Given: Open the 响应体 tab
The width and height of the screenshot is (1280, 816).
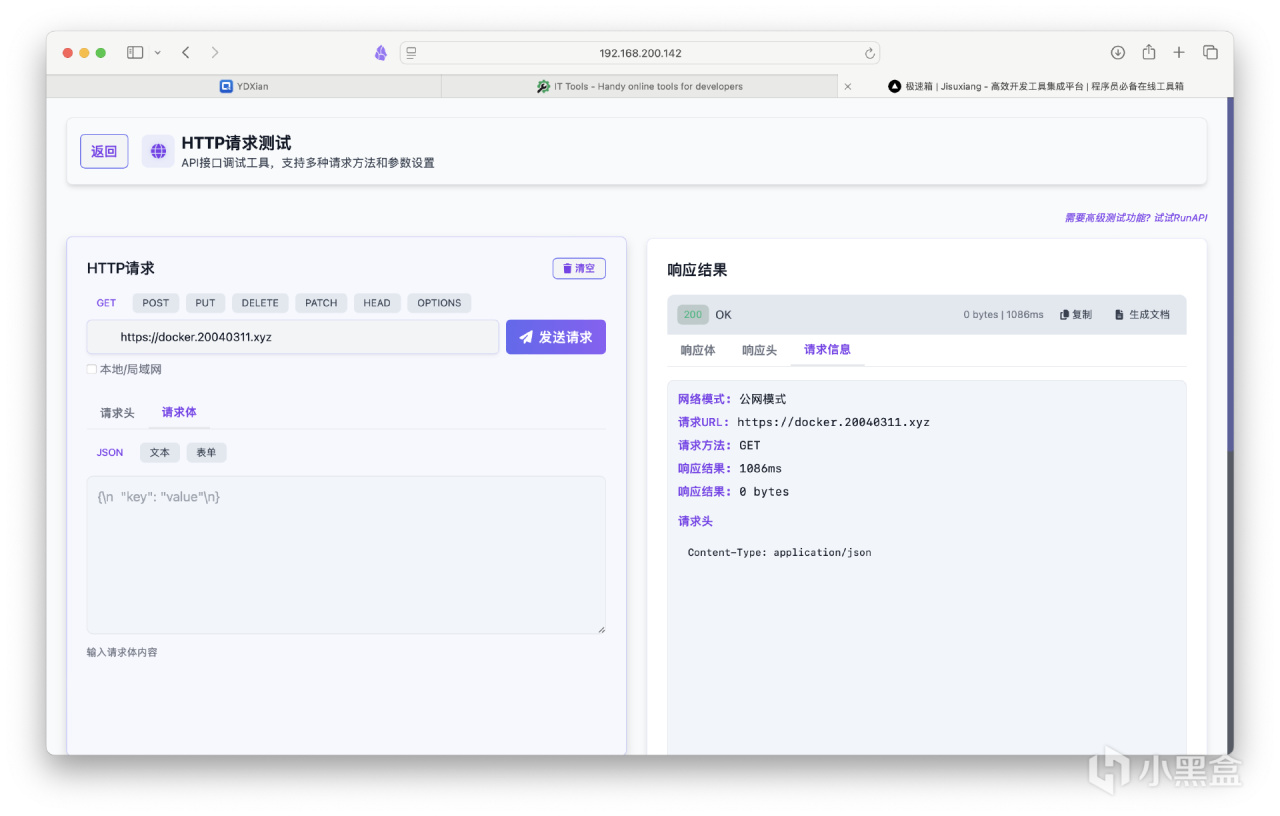Looking at the screenshot, I should click(698, 350).
